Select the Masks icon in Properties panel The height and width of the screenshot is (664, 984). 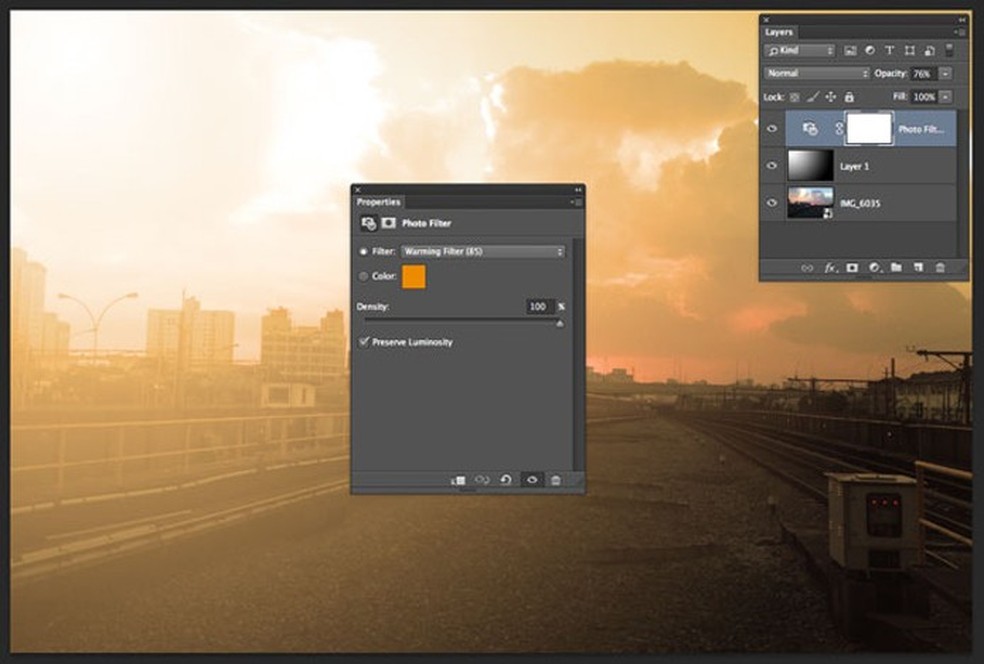point(388,224)
